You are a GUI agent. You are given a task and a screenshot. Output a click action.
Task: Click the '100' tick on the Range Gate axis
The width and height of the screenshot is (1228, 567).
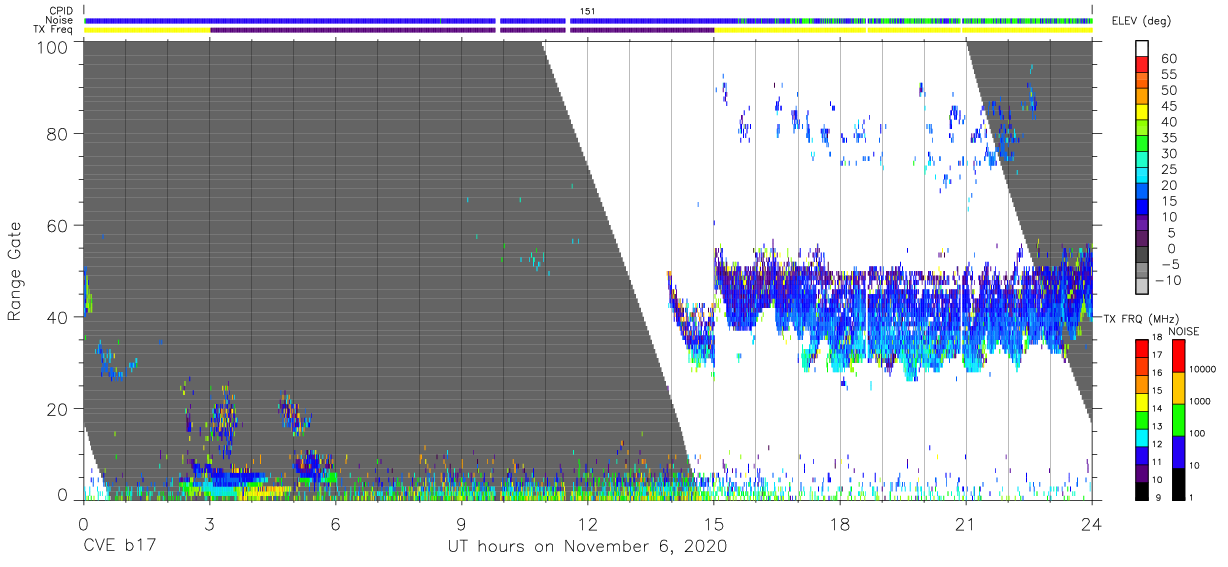pos(52,46)
